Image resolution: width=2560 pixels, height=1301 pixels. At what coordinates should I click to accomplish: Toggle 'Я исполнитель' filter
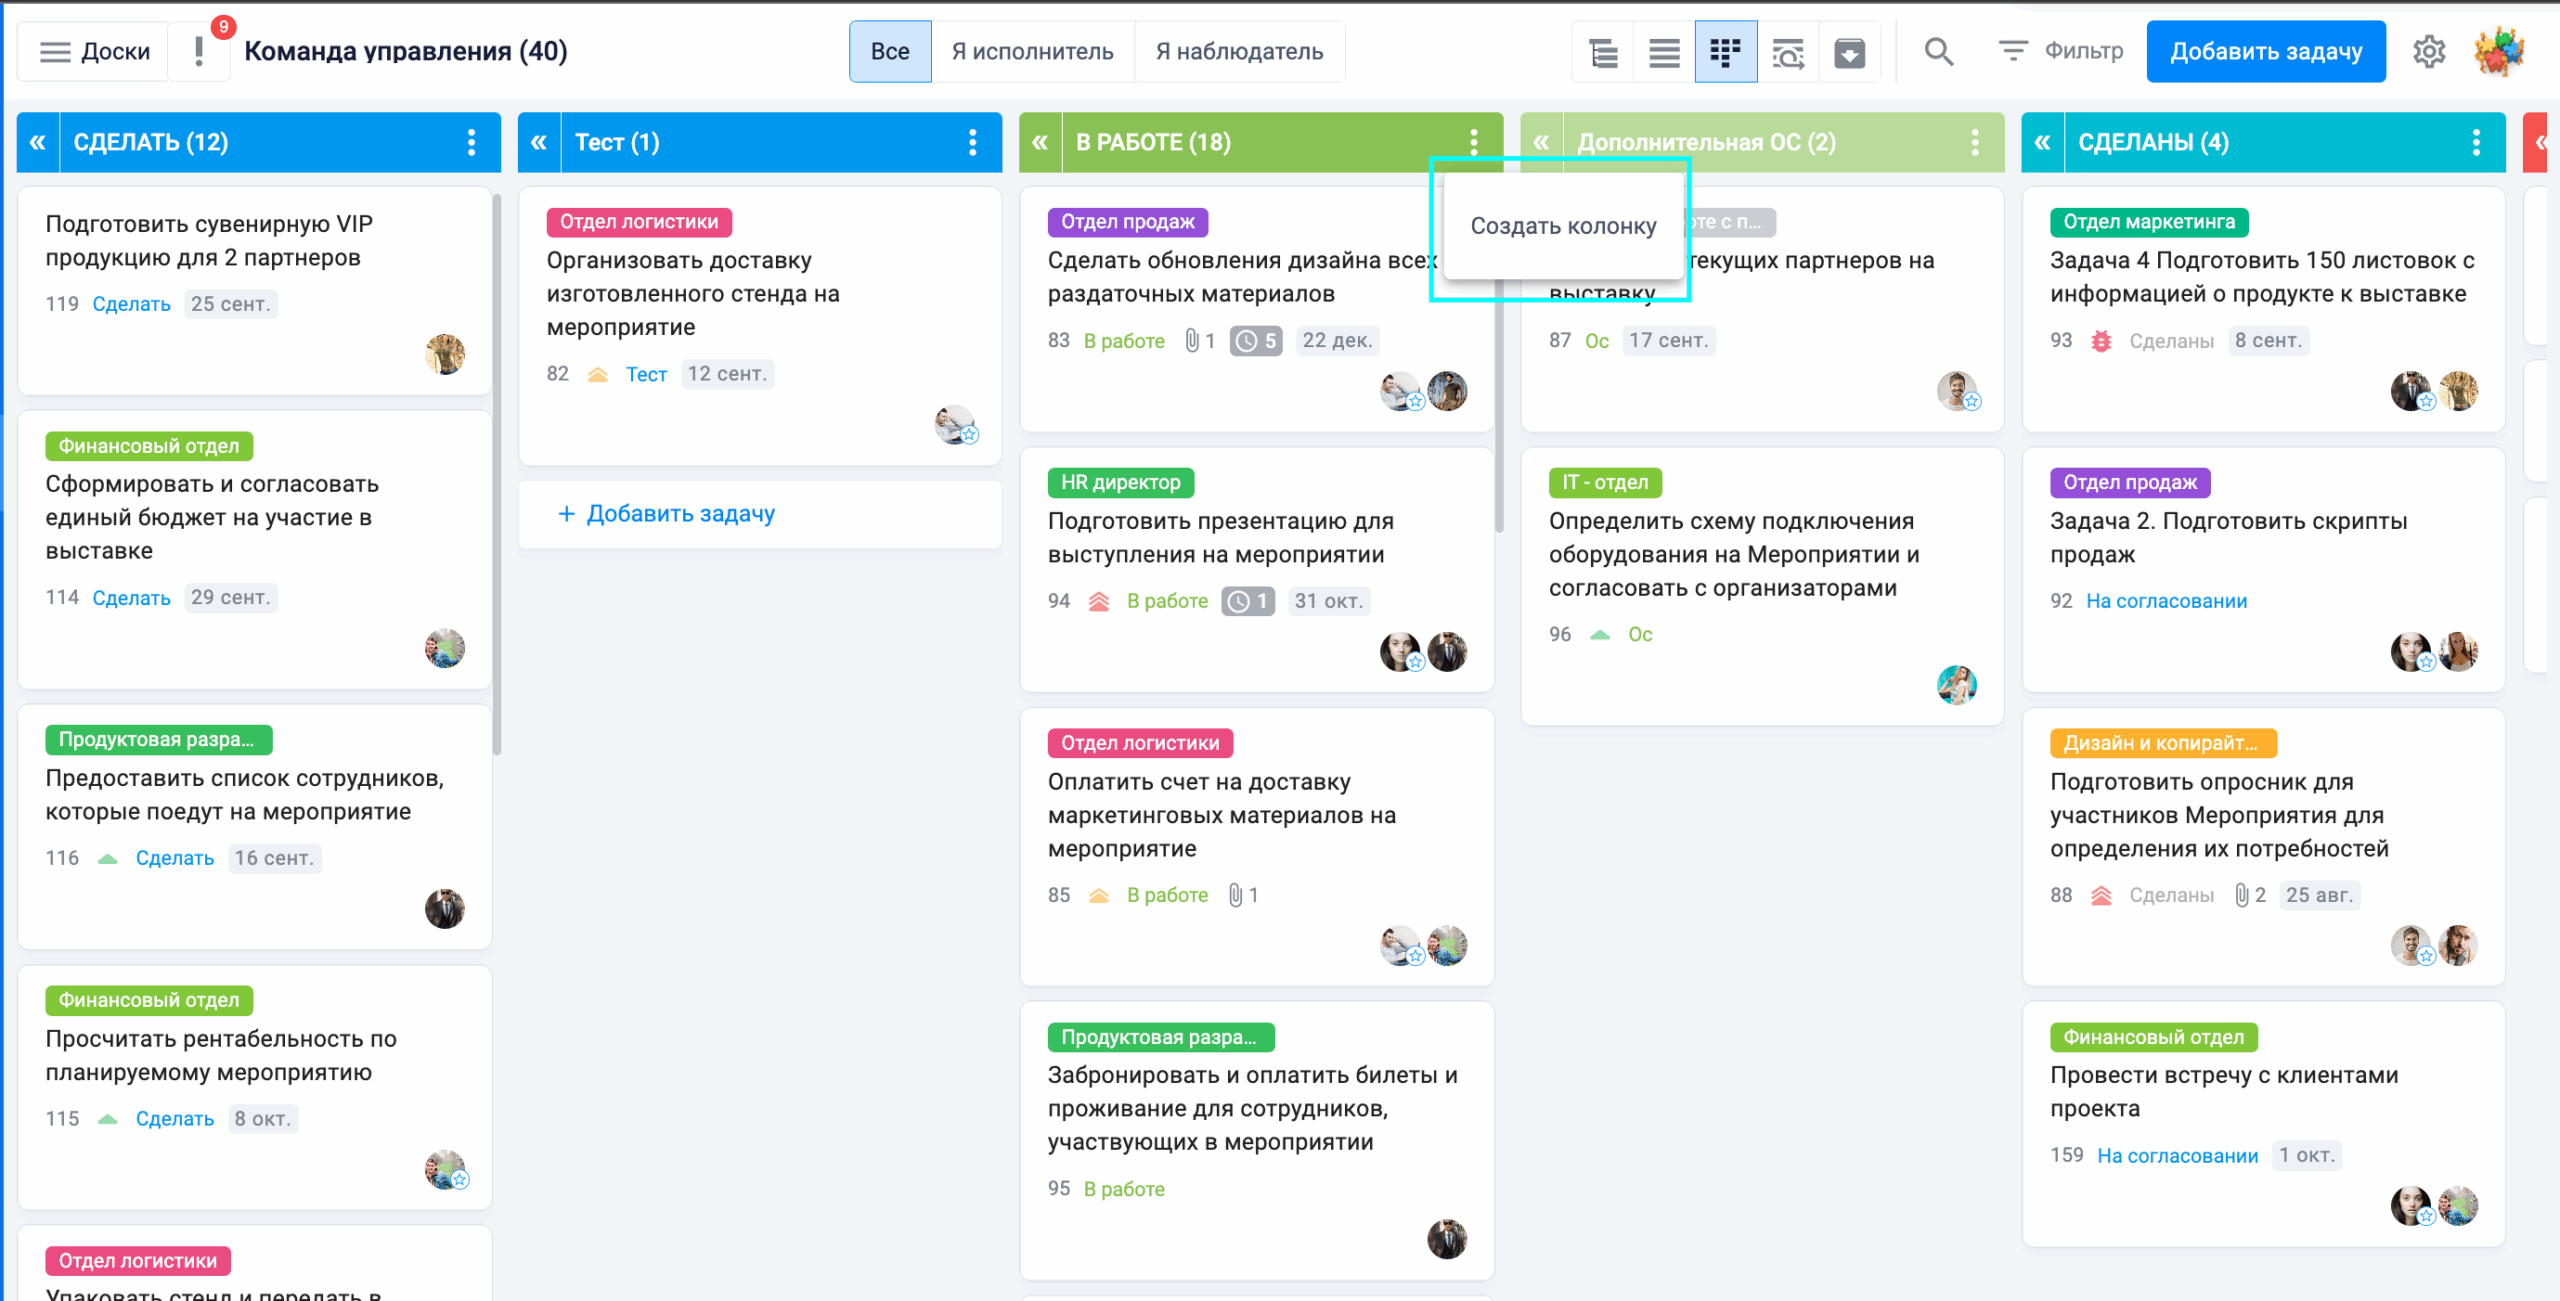point(1032,51)
